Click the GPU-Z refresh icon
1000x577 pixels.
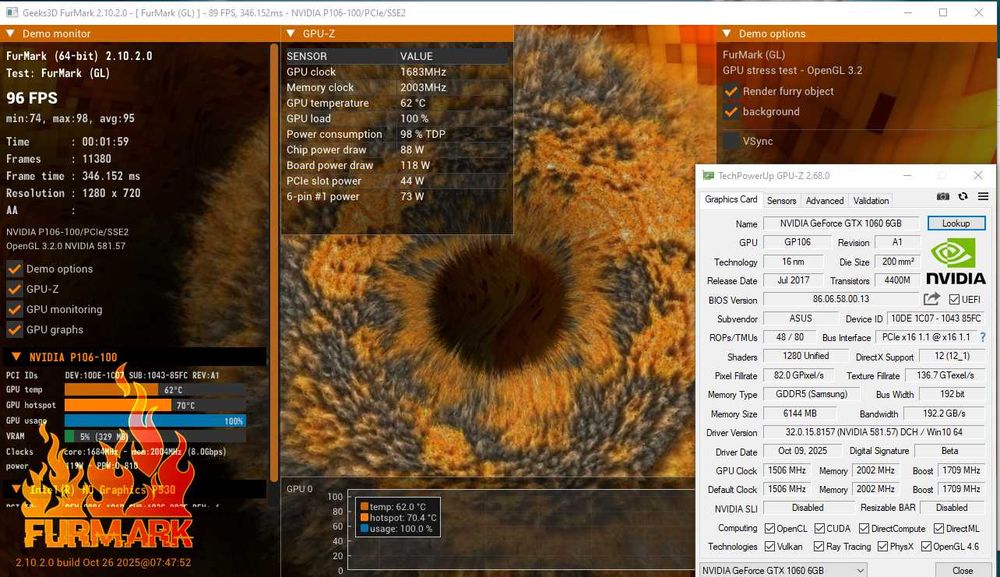tap(963, 198)
